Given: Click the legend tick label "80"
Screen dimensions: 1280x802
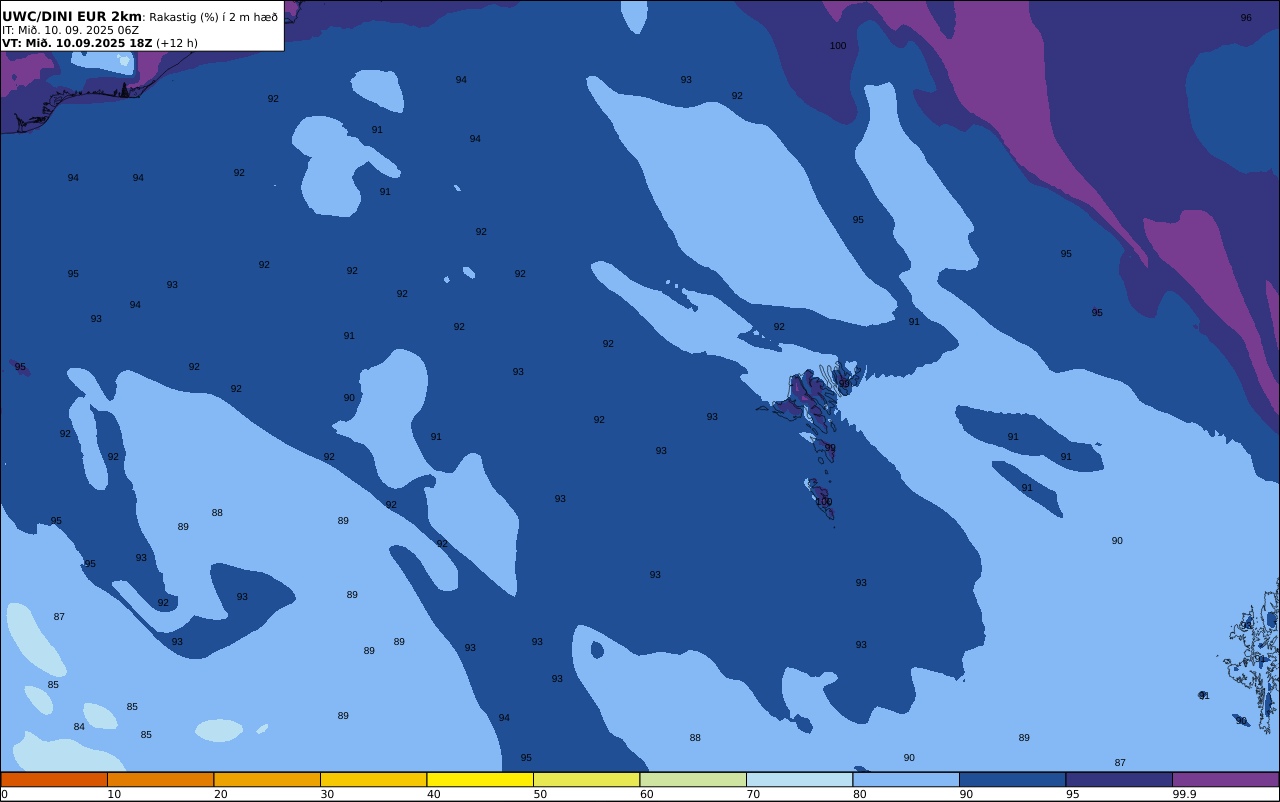Looking at the screenshot, I should [860, 794].
